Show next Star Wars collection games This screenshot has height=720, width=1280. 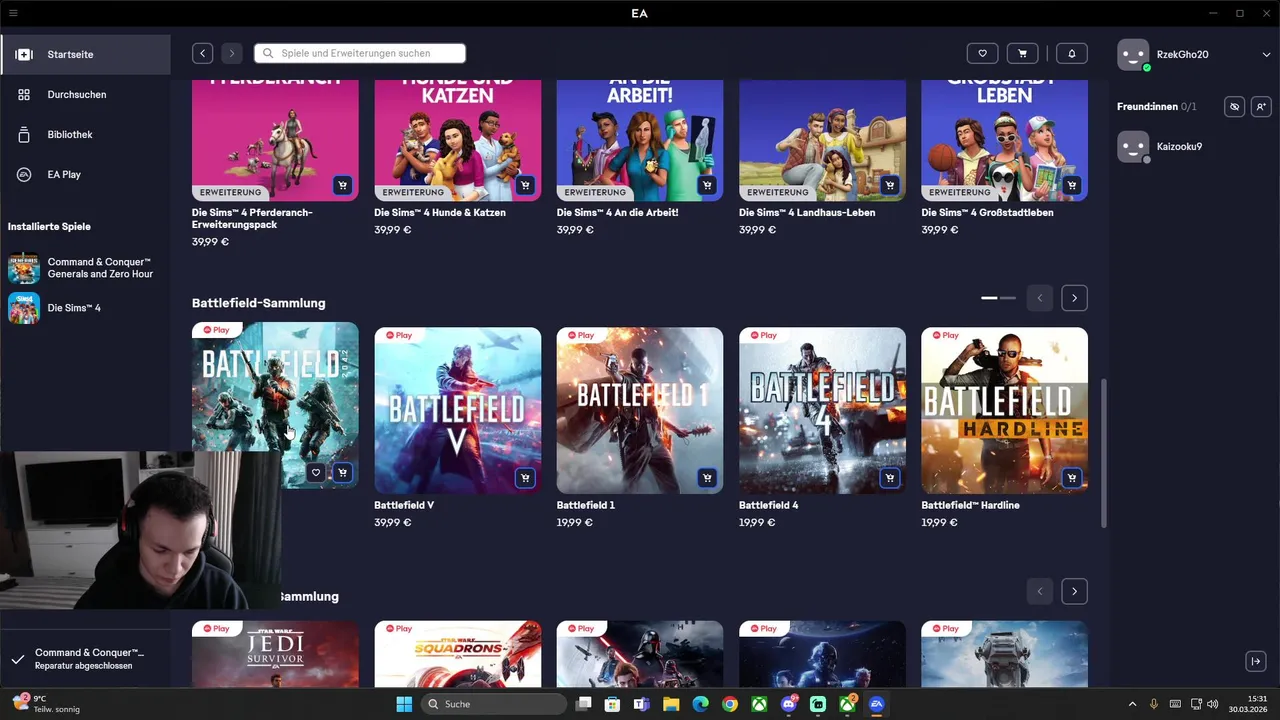[1074, 591]
